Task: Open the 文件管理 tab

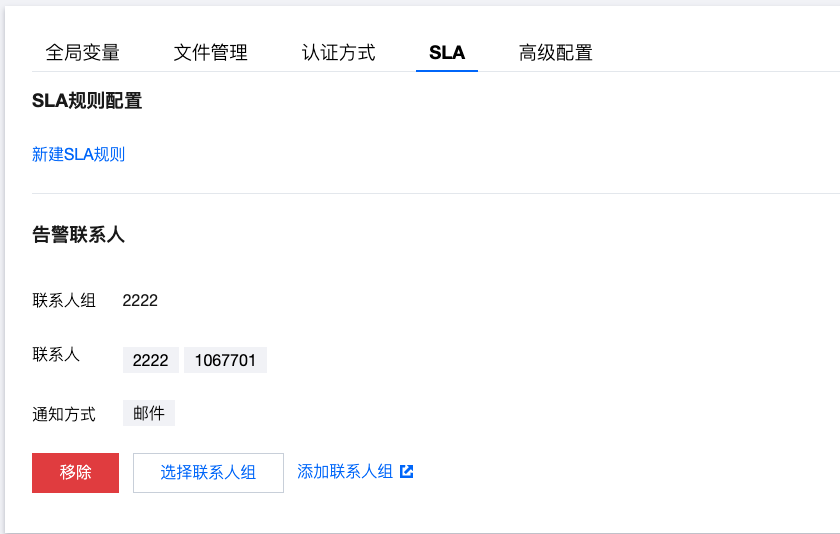Action: click(x=210, y=53)
